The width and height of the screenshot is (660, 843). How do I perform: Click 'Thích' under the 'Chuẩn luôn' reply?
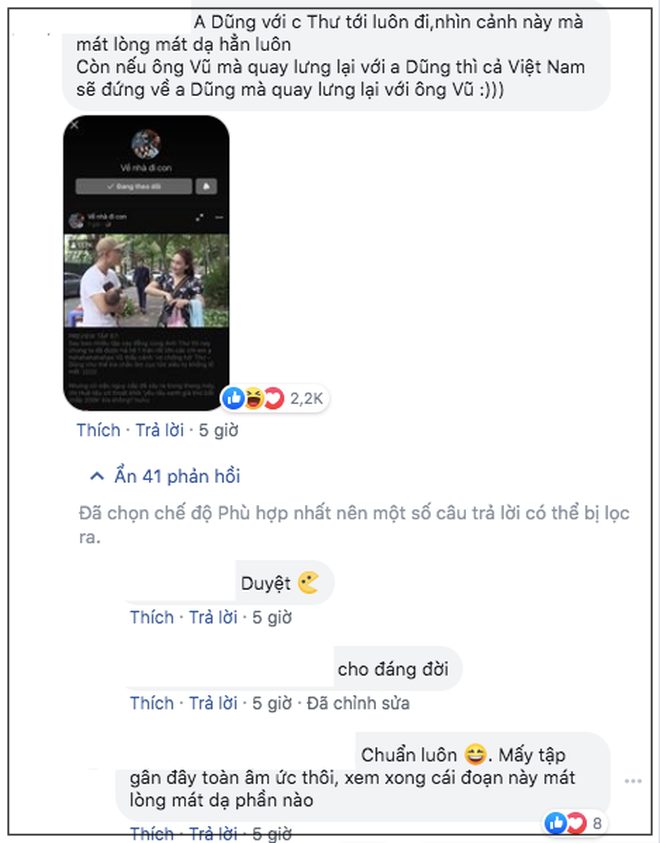pos(152,833)
